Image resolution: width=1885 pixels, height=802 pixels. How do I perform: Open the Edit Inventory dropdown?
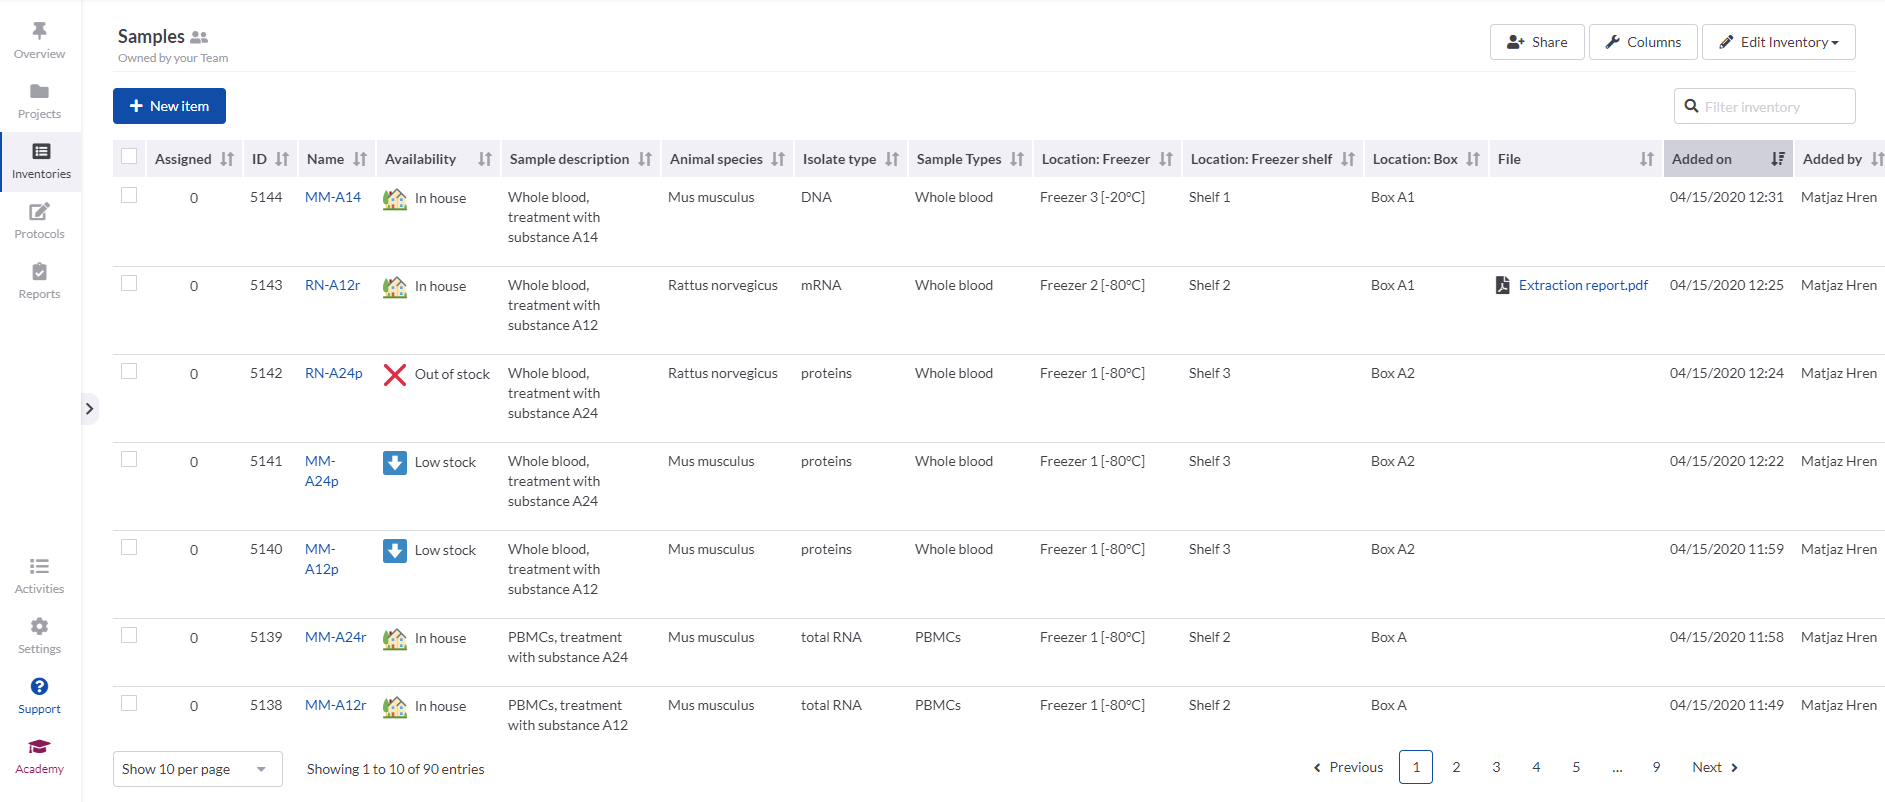1779,42
